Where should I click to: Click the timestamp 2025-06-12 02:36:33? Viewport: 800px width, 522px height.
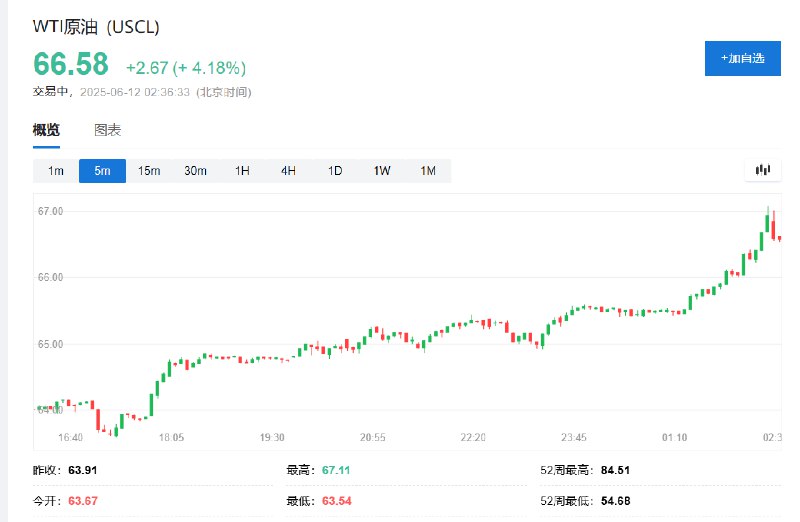[135, 92]
